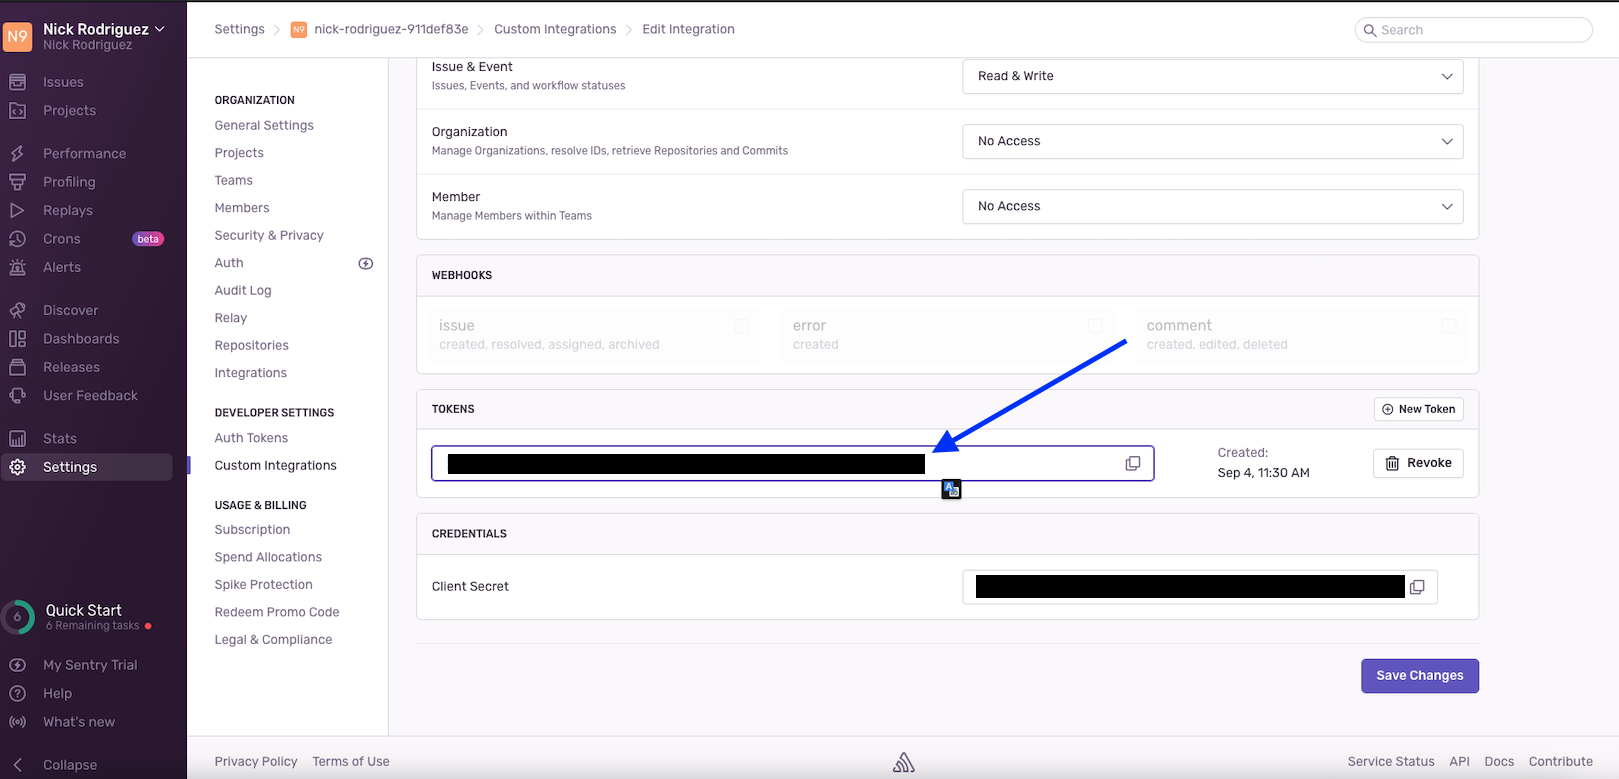This screenshot has width=1619, height=779.
Task: Open the Member permission dropdown
Action: [x=1213, y=206]
